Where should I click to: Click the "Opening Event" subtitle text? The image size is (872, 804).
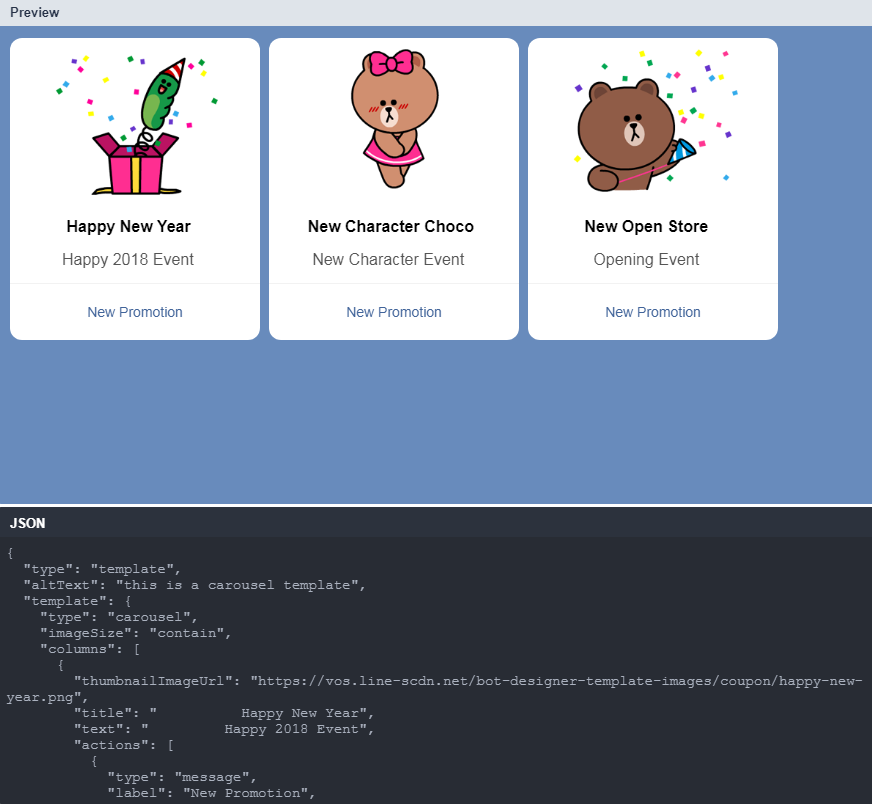click(645, 259)
